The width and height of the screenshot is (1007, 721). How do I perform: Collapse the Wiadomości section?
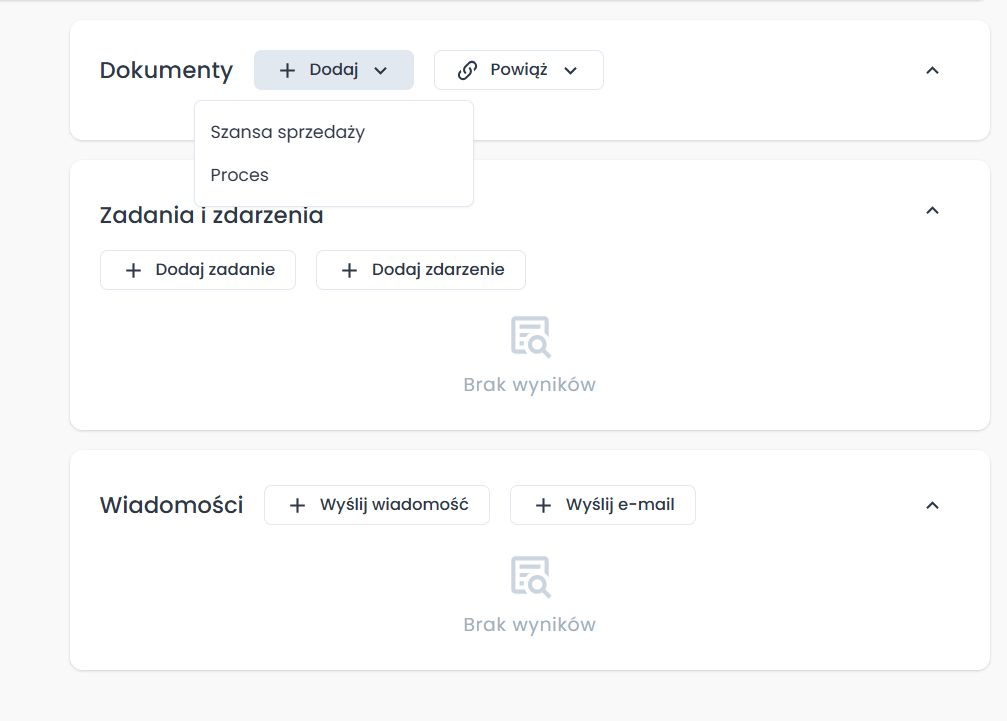click(932, 505)
